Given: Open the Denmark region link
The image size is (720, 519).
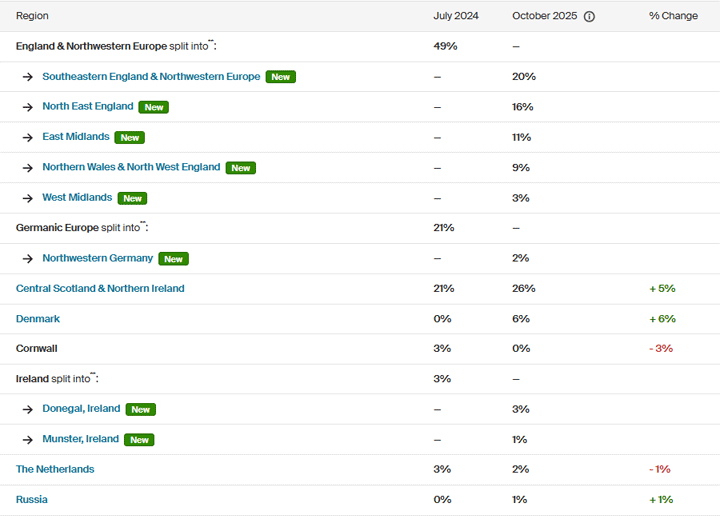Looking at the screenshot, I should (x=38, y=318).
